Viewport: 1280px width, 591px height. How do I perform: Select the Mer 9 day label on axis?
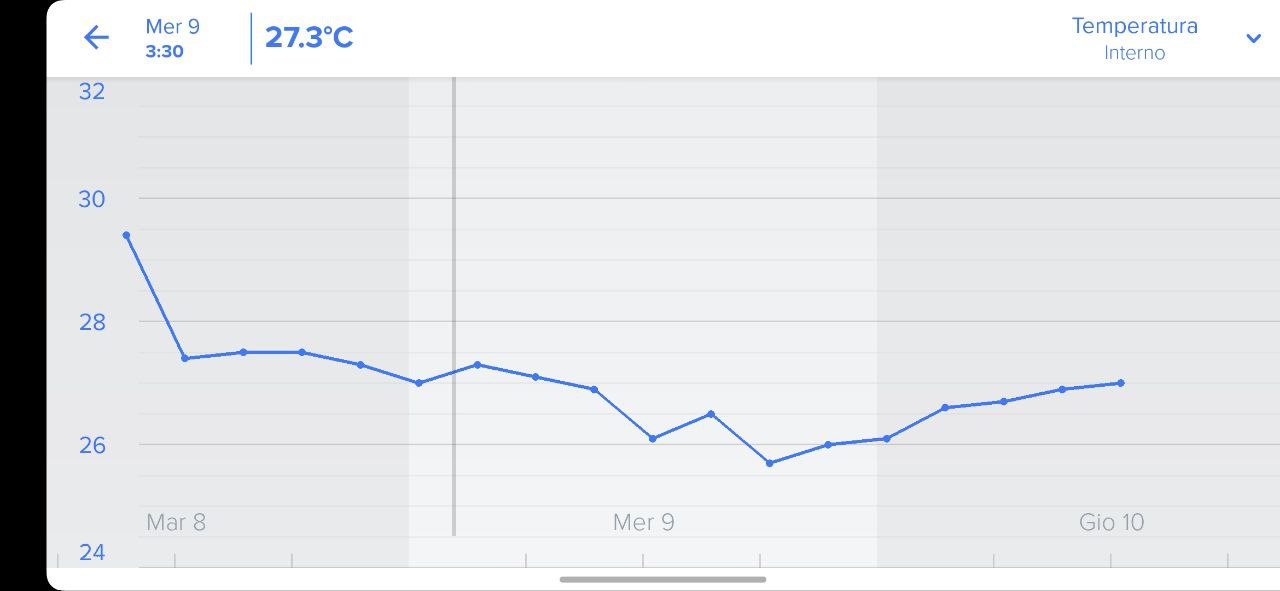coord(643,522)
